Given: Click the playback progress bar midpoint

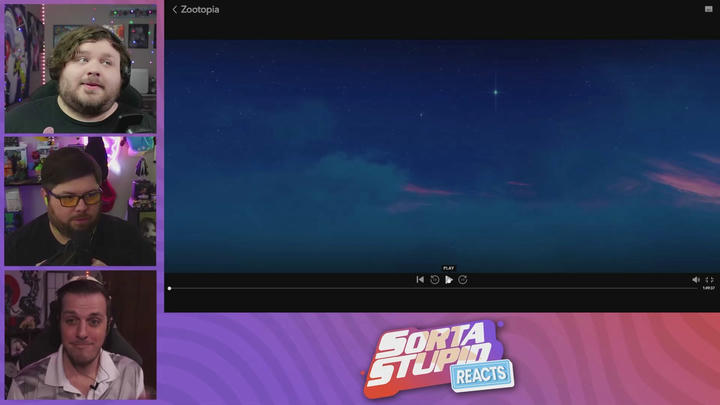Looking at the screenshot, I should (433, 288).
